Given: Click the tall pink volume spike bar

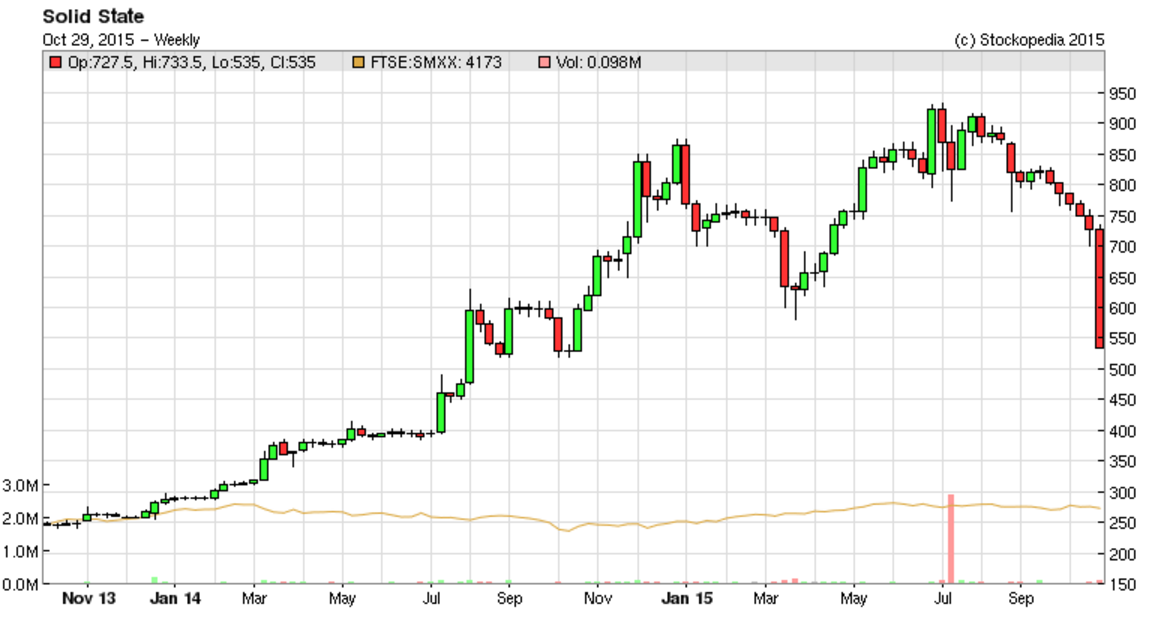Looking at the screenshot, I should click(951, 539).
